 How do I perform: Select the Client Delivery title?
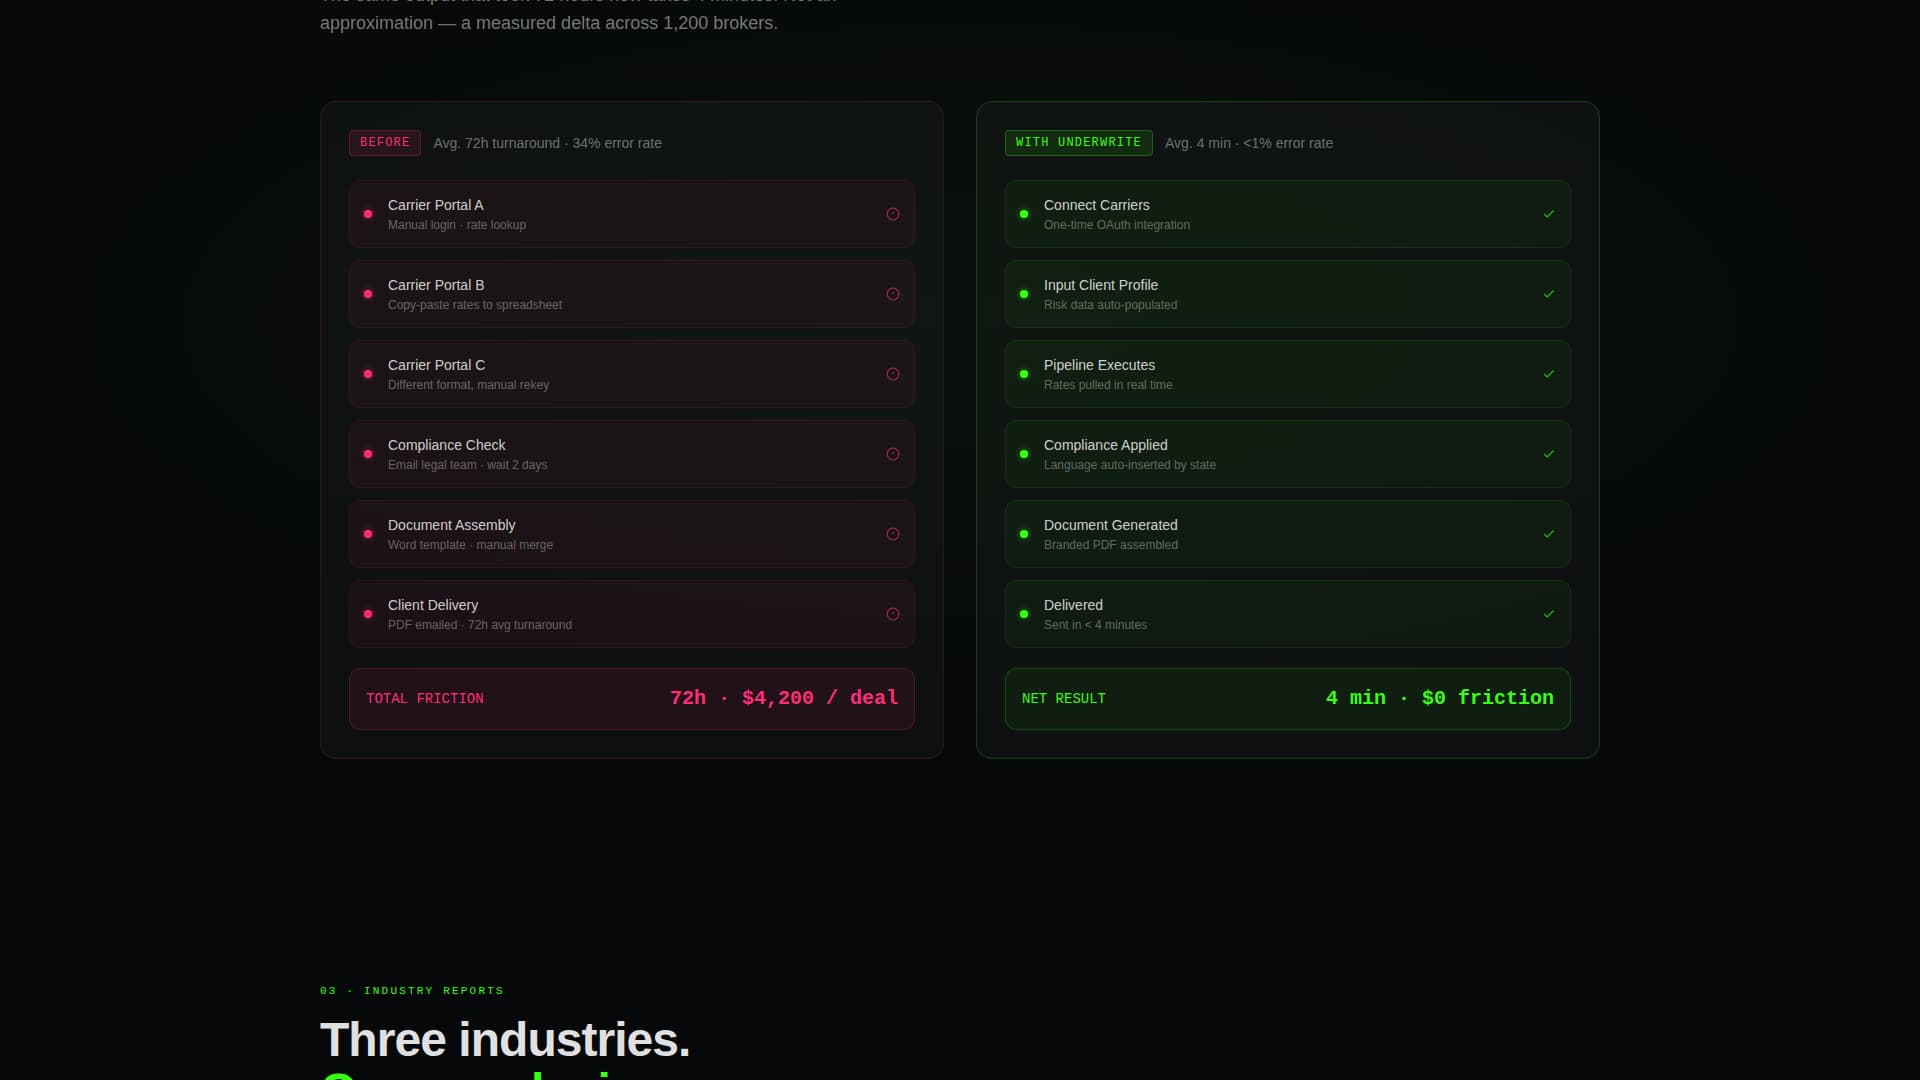point(433,605)
